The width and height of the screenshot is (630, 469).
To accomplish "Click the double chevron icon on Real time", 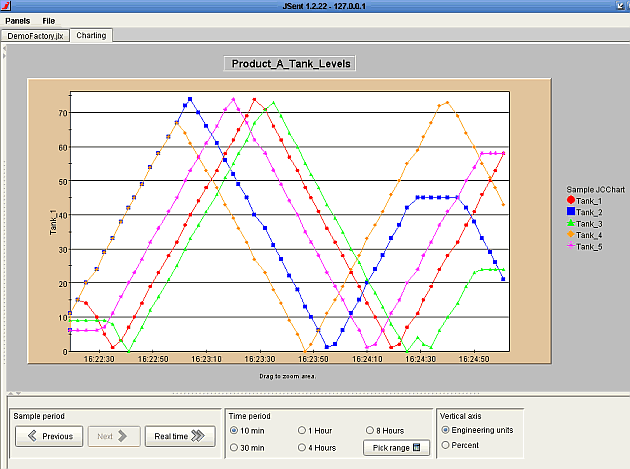I will tap(198, 436).
